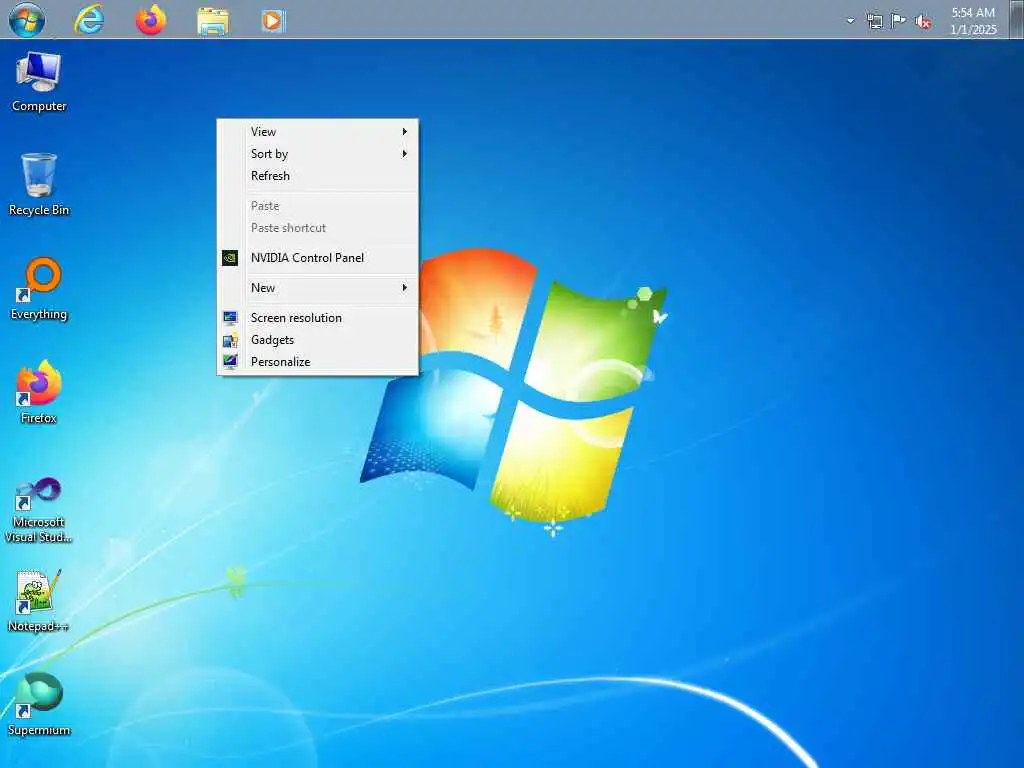Open Windows Explorer from the taskbar
This screenshot has width=1024, height=768.
point(213,20)
